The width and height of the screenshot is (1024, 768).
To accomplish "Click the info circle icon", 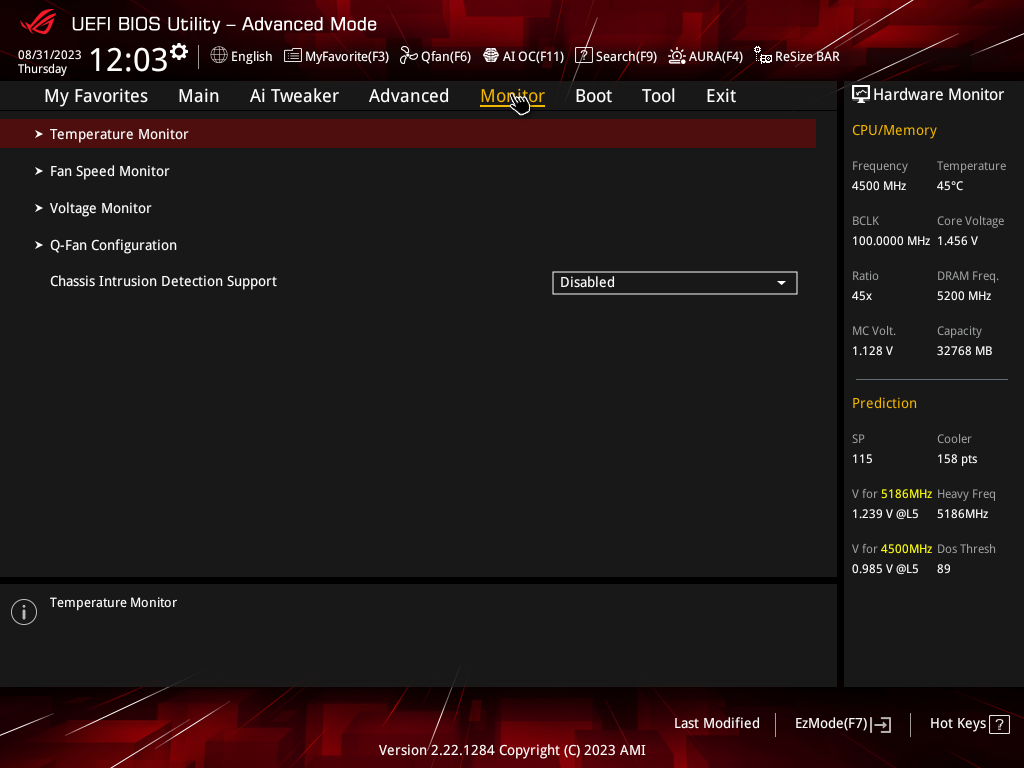I will point(24,612).
